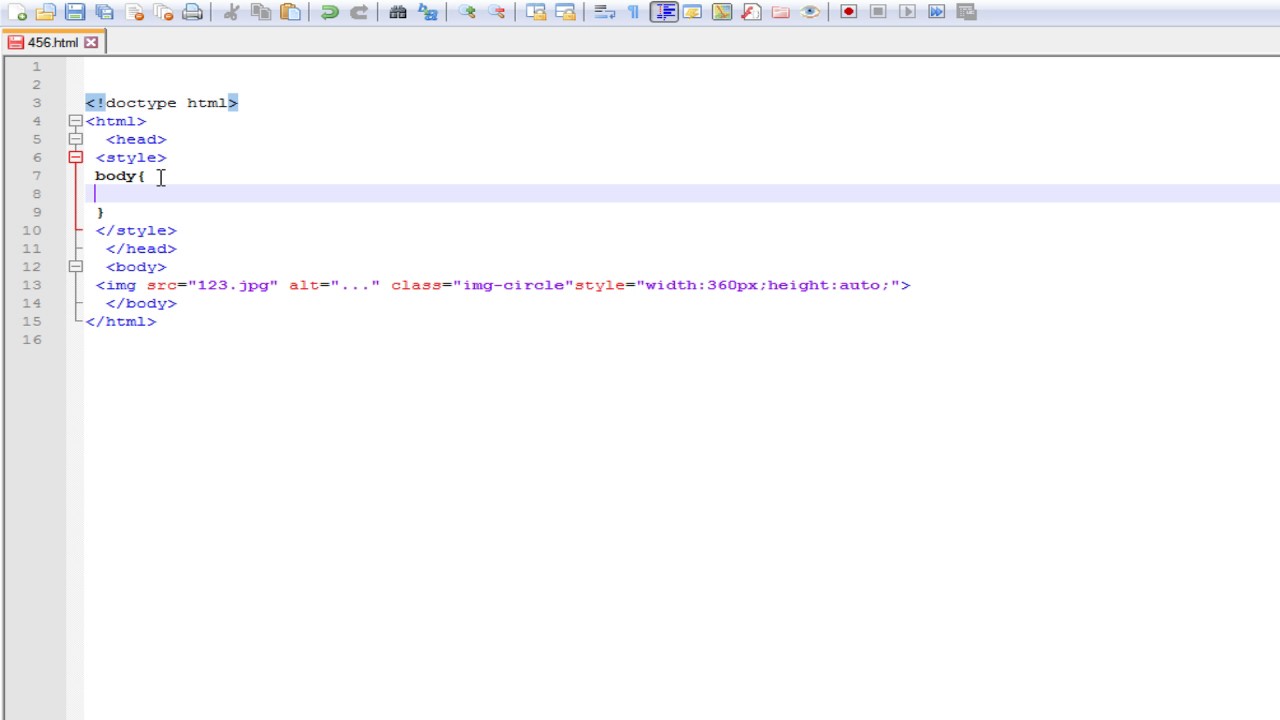Image resolution: width=1280 pixels, height=720 pixels.
Task: Zoom in on the editor text
Action: pyautogui.click(x=467, y=12)
